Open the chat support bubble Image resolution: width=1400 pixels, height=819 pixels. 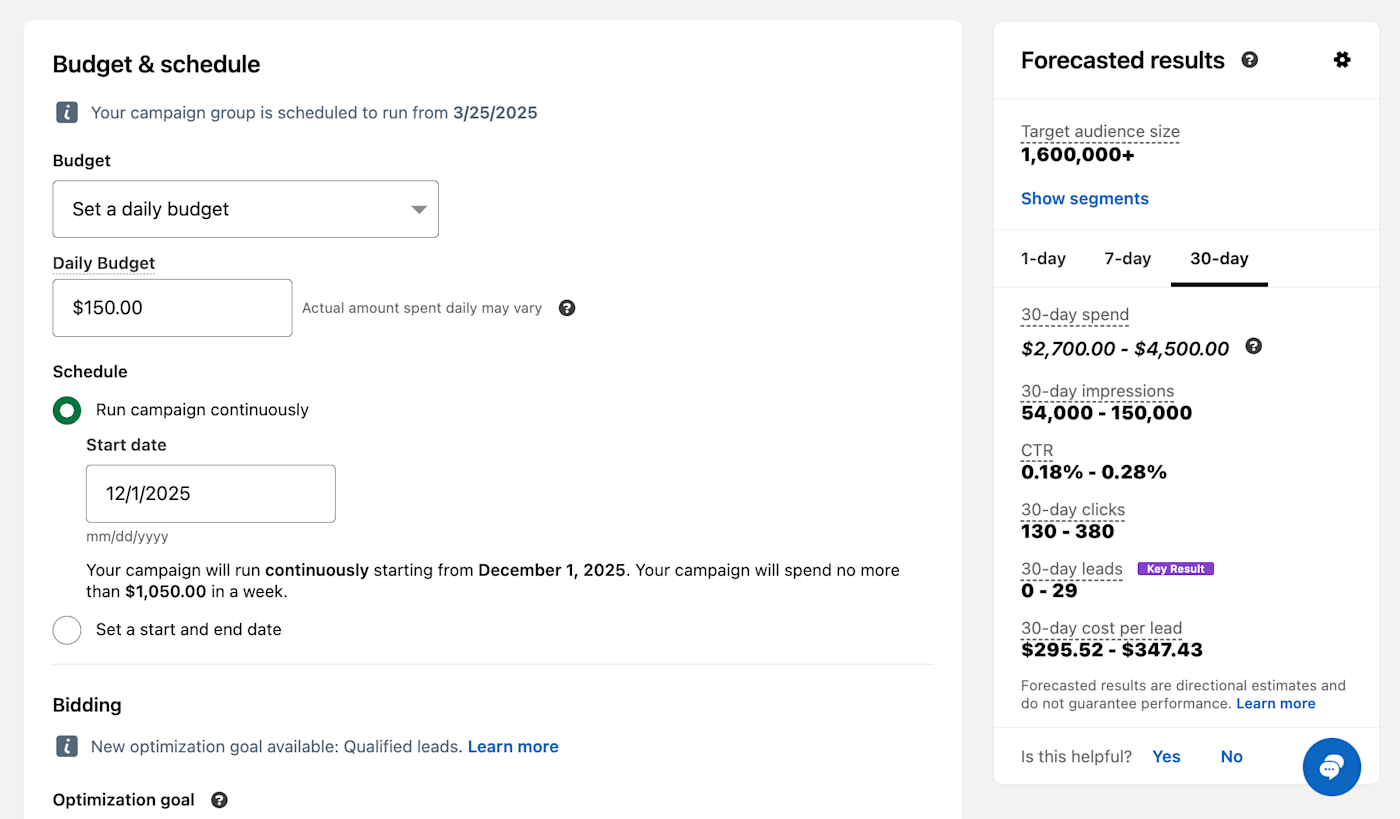(x=1331, y=767)
